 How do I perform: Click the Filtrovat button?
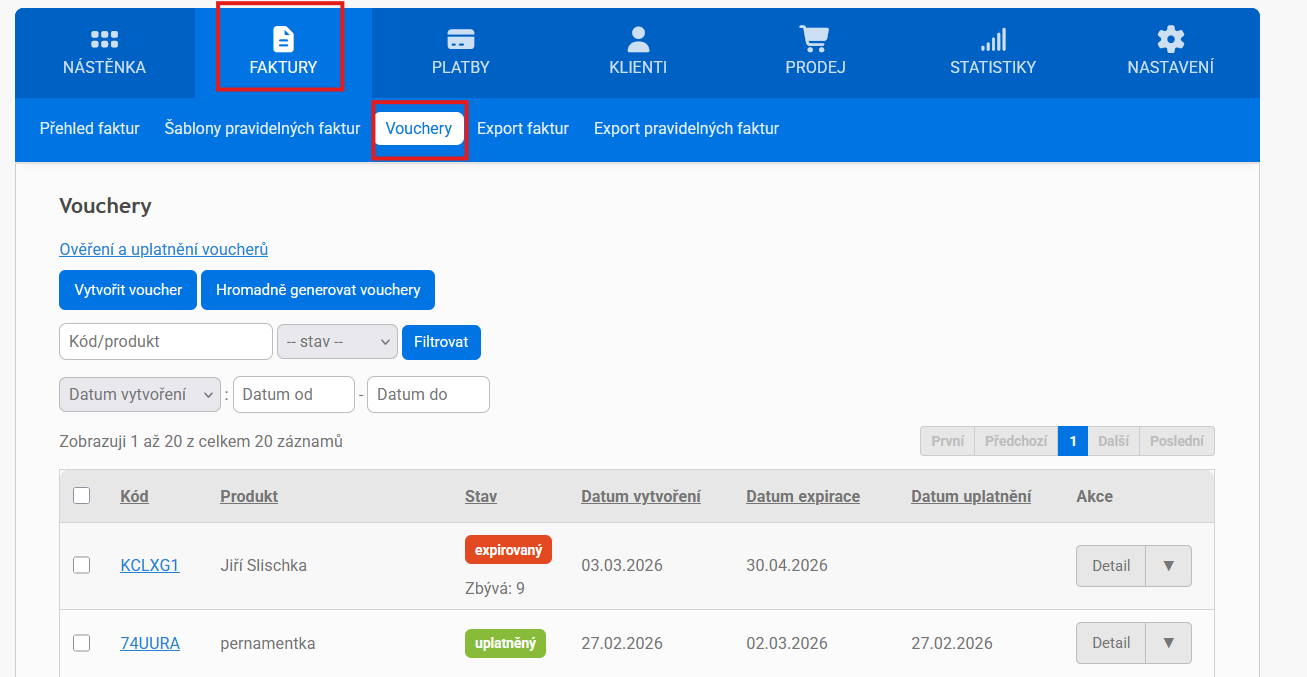[441, 341]
